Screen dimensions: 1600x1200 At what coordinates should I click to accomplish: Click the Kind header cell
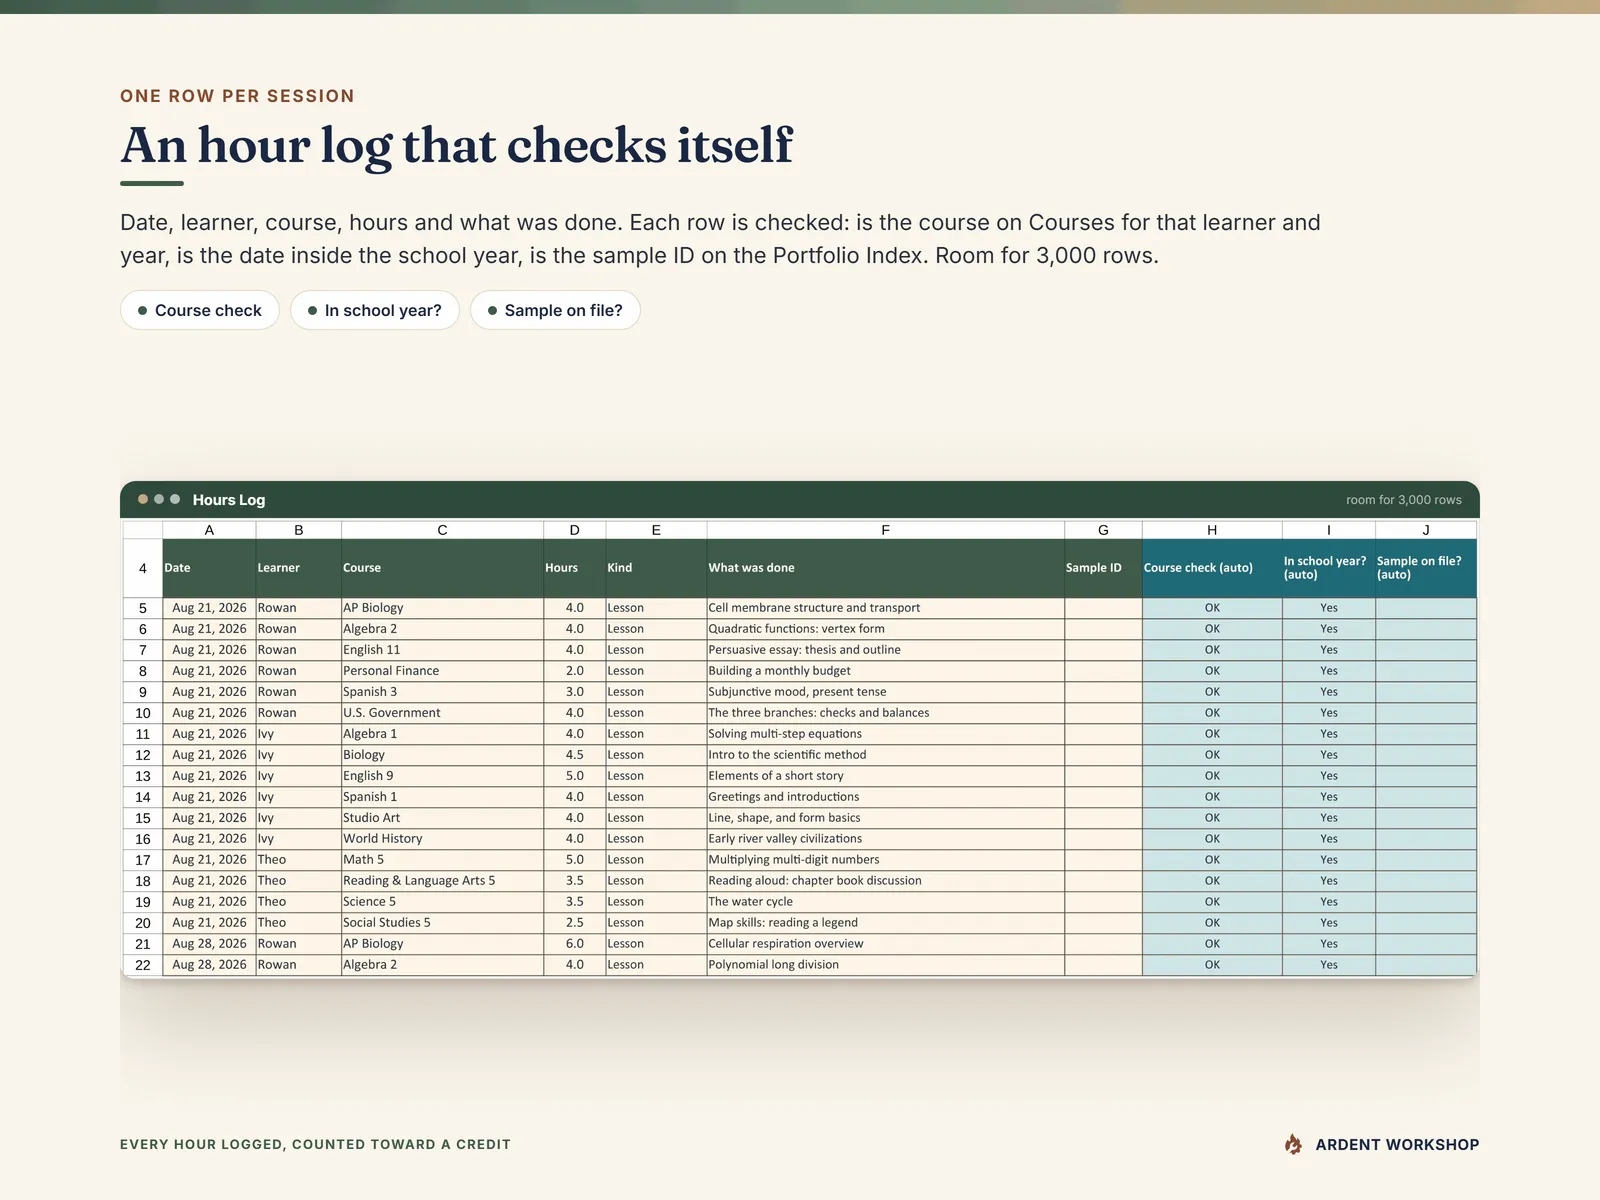[656, 568]
